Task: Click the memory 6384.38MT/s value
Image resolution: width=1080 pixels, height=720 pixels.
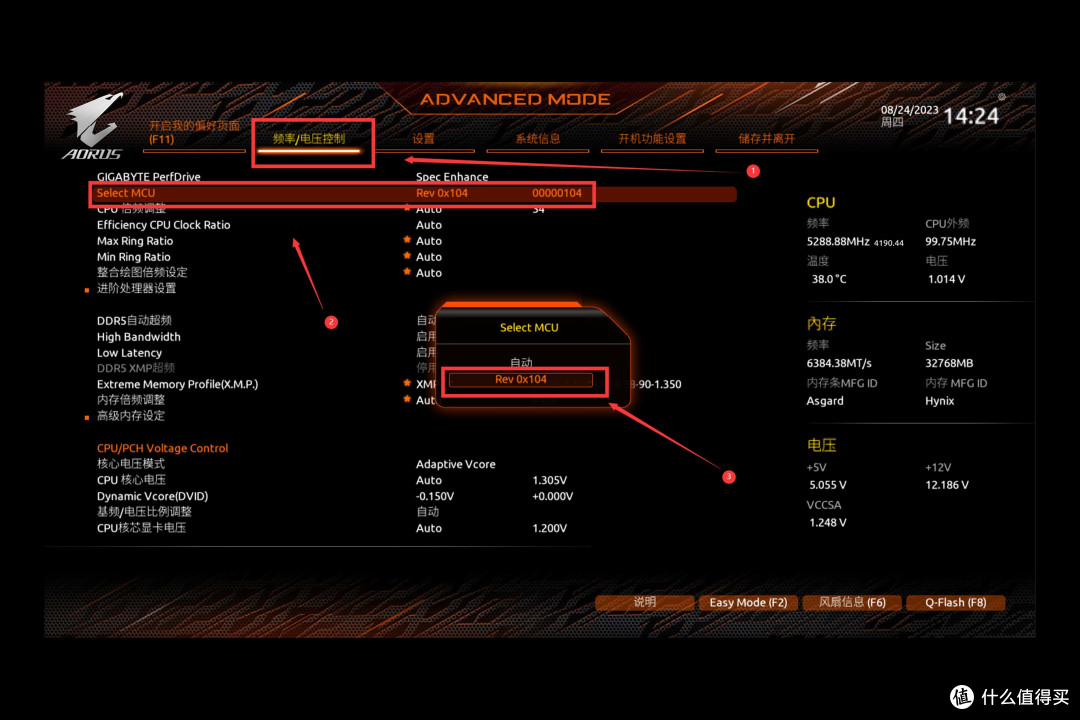Action: click(839, 363)
